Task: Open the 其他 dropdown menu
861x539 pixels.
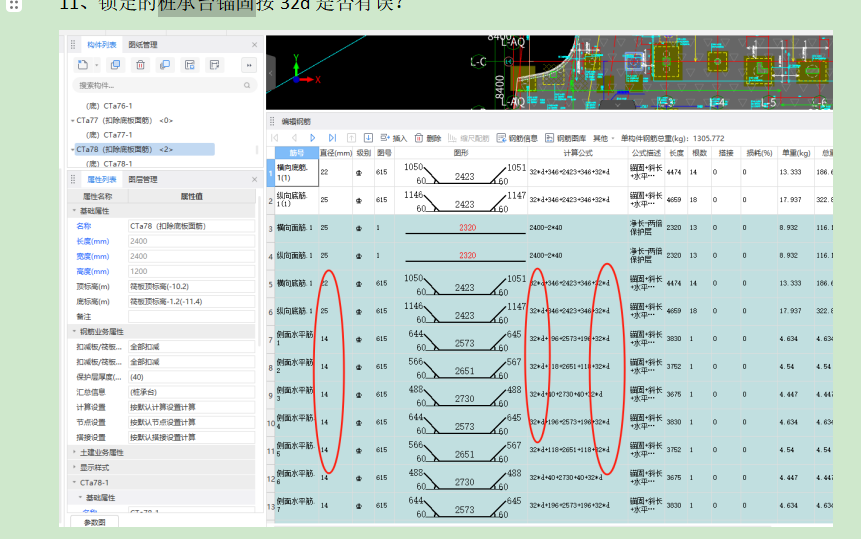Action: click(x=603, y=138)
